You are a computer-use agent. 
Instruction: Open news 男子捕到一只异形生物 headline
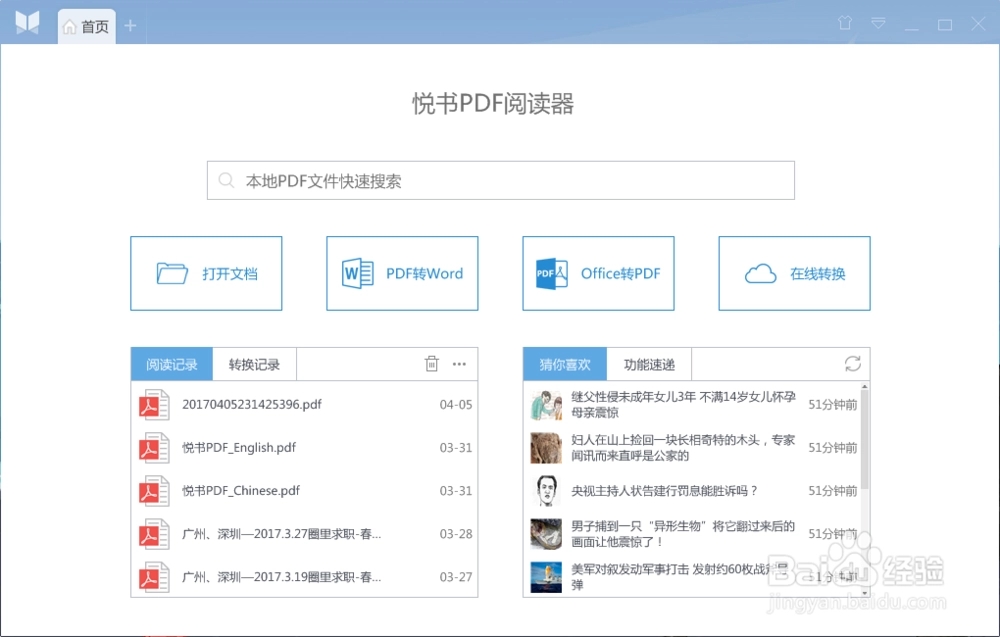click(683, 534)
